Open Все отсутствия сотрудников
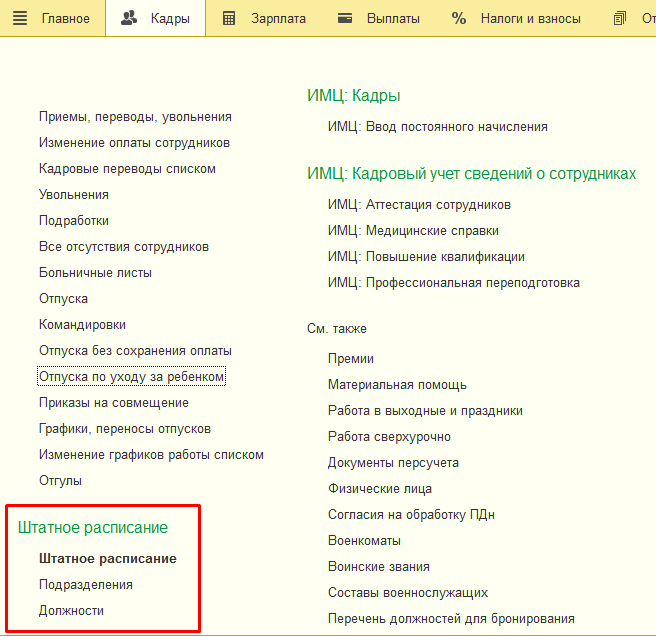This screenshot has width=656, height=636. pos(124,246)
